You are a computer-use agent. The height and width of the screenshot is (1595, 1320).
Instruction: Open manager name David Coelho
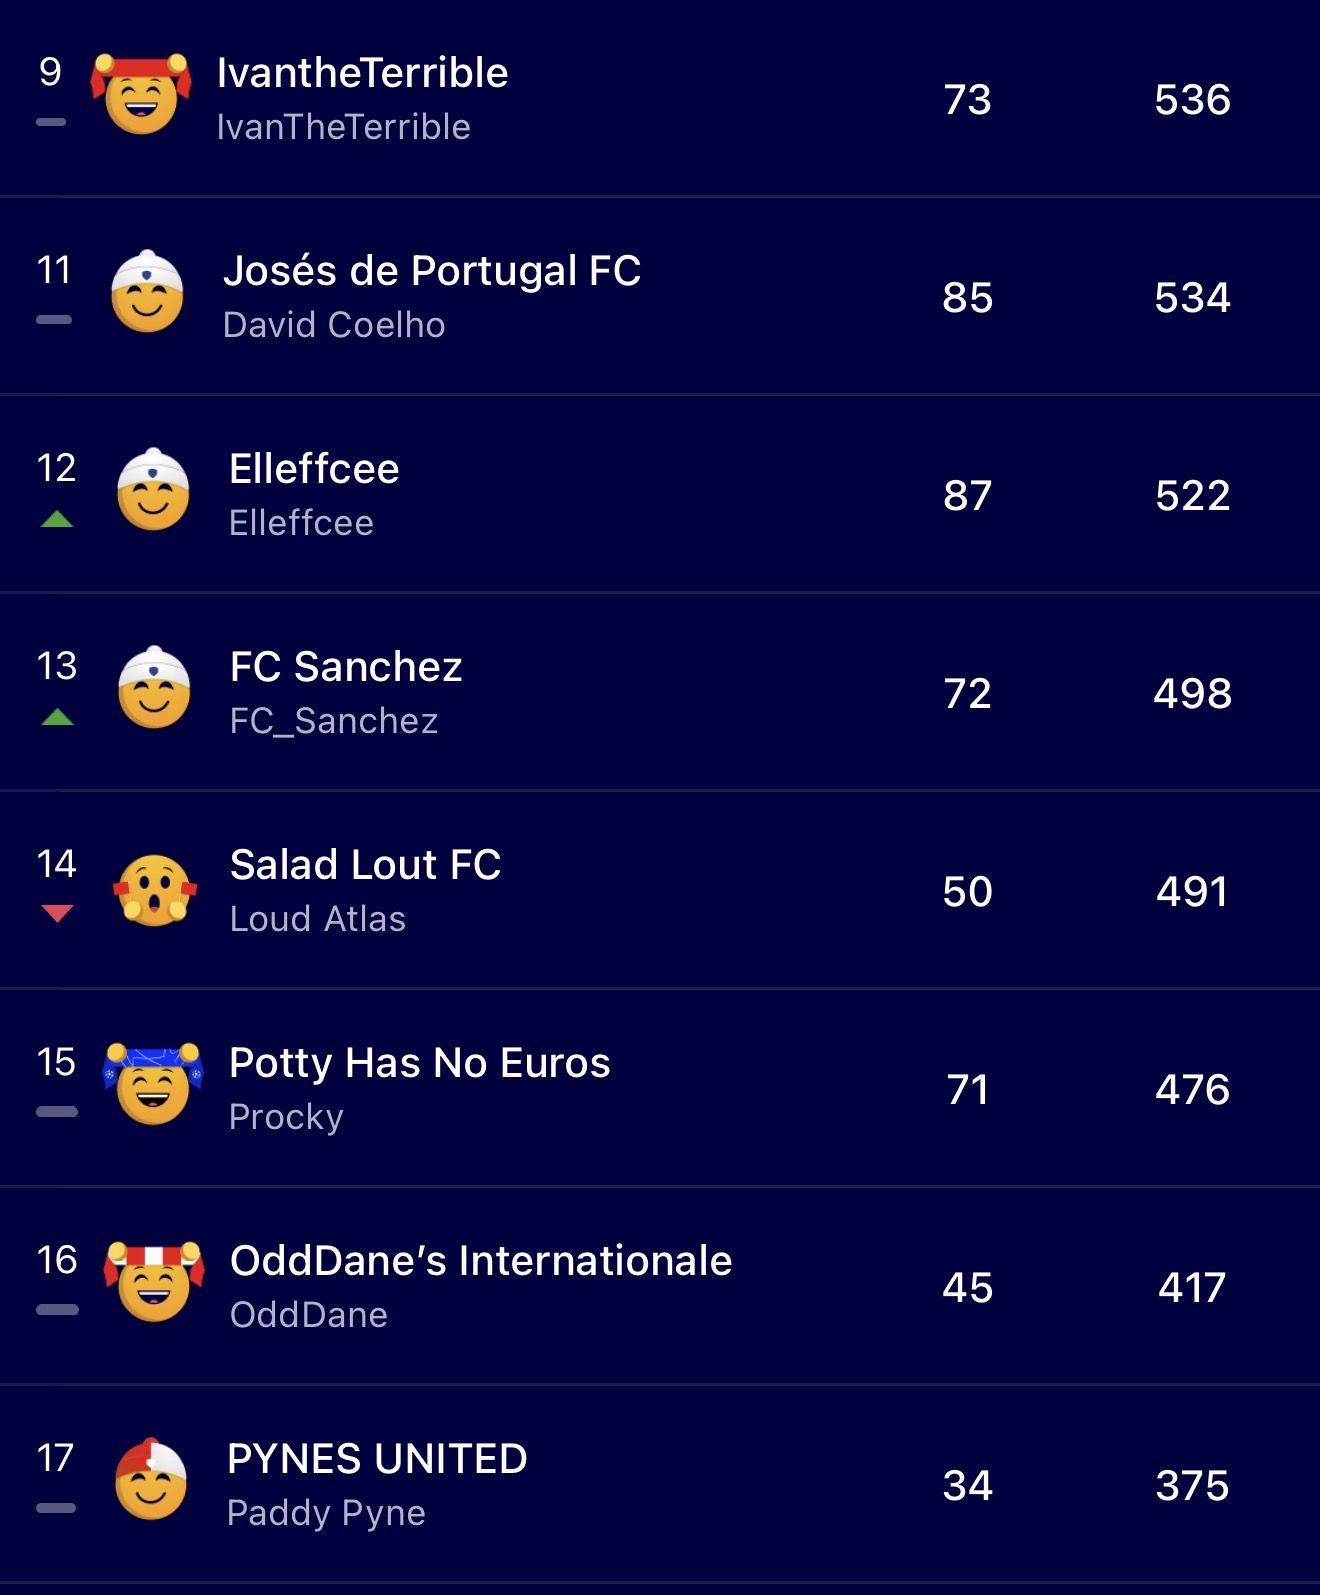click(334, 325)
